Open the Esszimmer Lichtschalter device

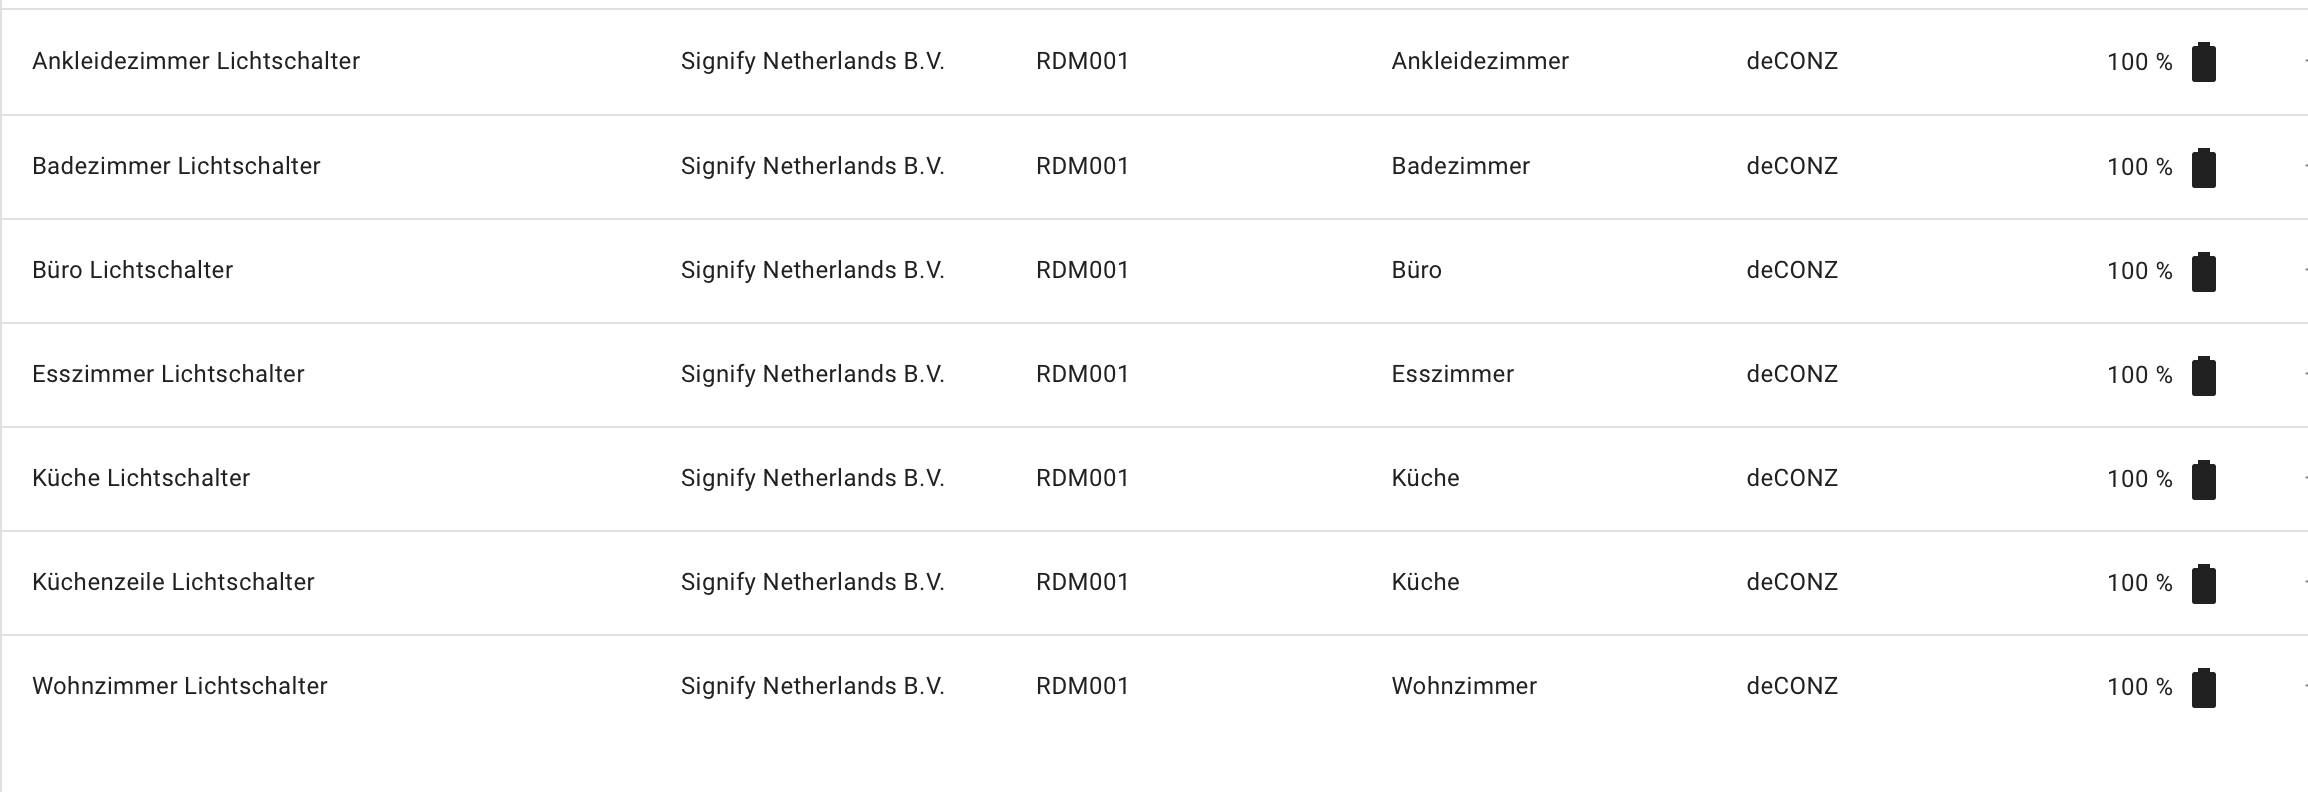click(x=168, y=374)
